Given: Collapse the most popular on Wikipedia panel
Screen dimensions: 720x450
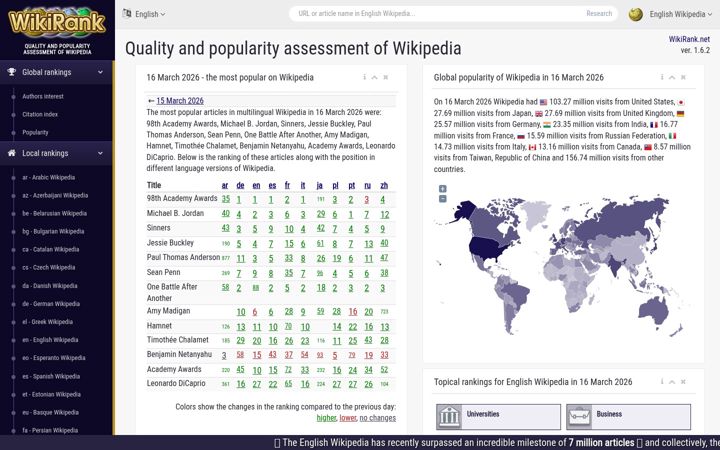Looking at the screenshot, I should 375,77.
